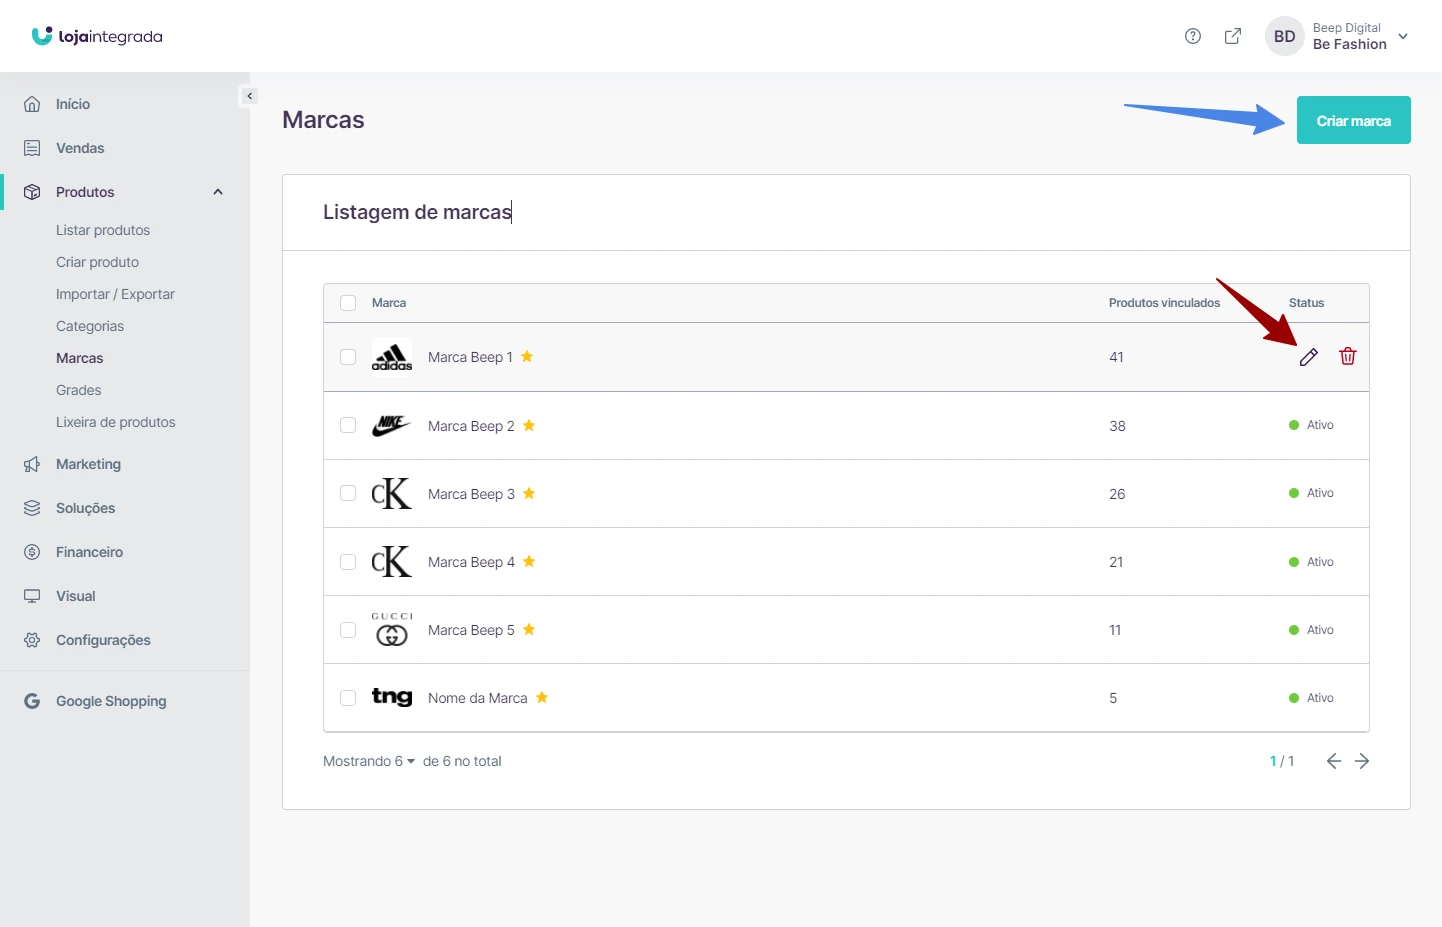The width and height of the screenshot is (1442, 927).
Task: Click the Adidas logo thumbnail
Action: click(x=392, y=356)
